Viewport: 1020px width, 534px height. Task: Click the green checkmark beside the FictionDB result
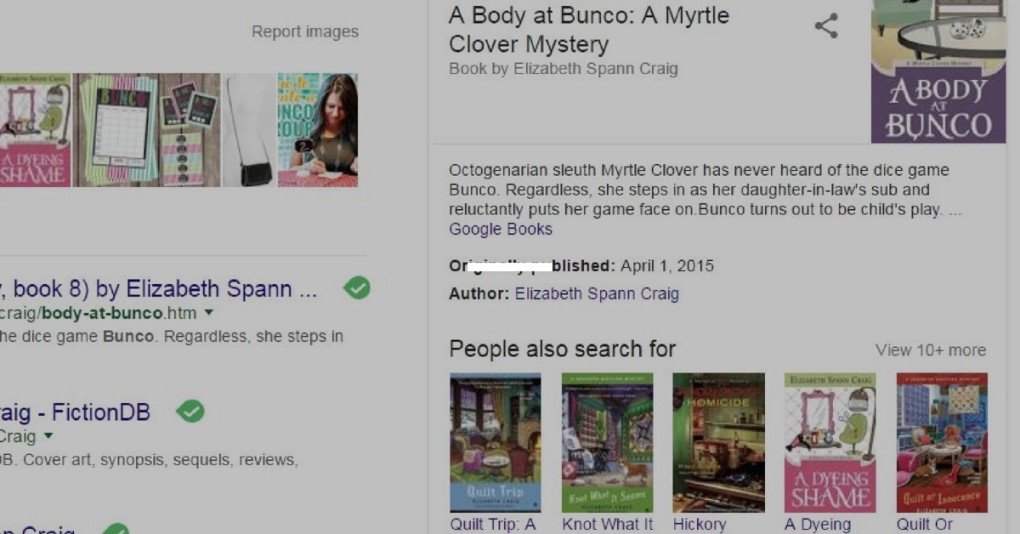click(x=191, y=411)
